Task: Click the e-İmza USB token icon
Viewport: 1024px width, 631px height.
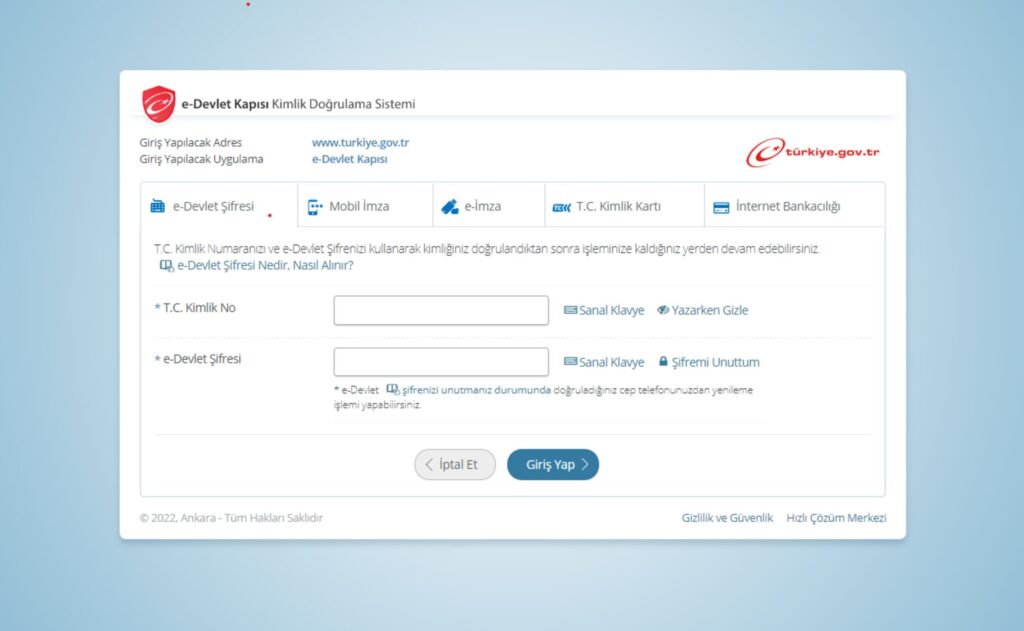Action: 449,207
